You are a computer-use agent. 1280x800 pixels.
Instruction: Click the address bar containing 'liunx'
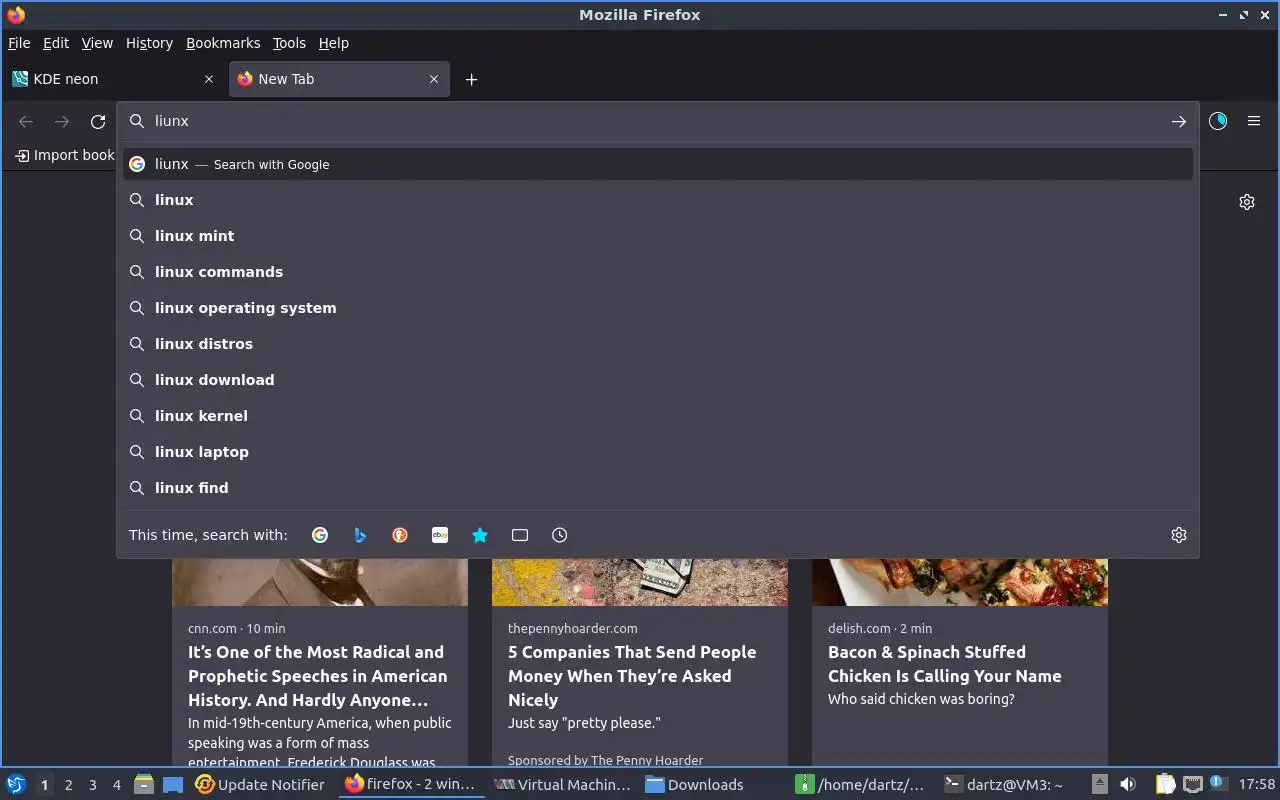[x=658, y=121]
